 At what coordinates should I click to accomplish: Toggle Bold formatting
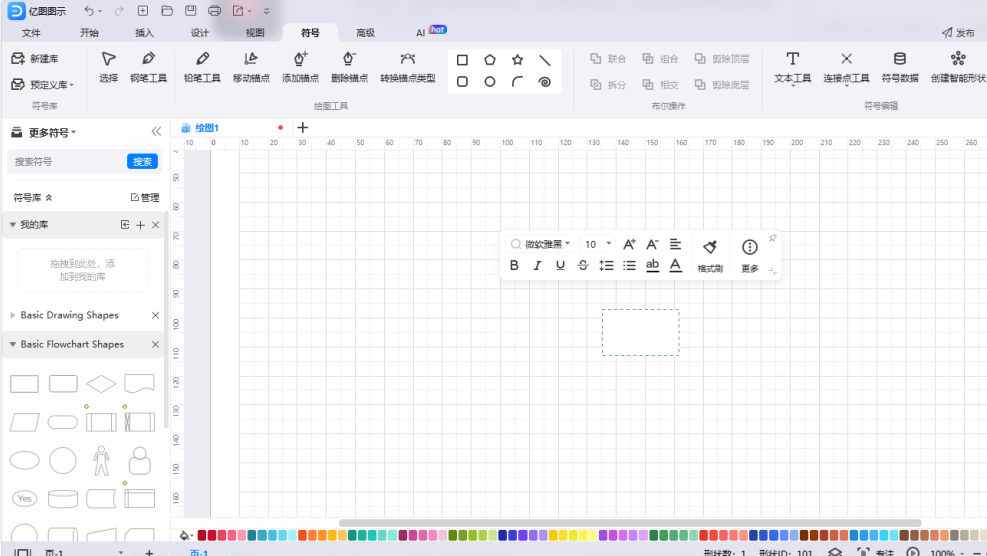tap(514, 266)
